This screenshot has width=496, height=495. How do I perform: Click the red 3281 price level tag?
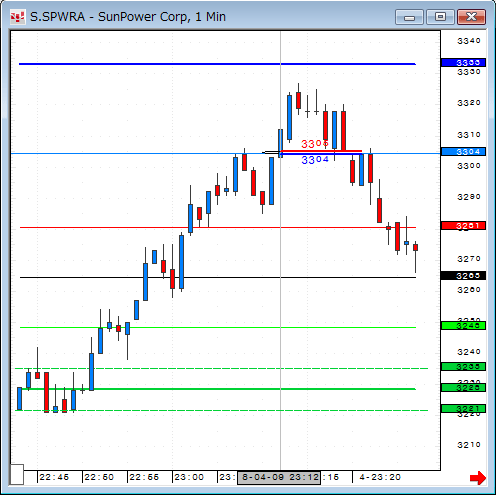tap(463, 226)
